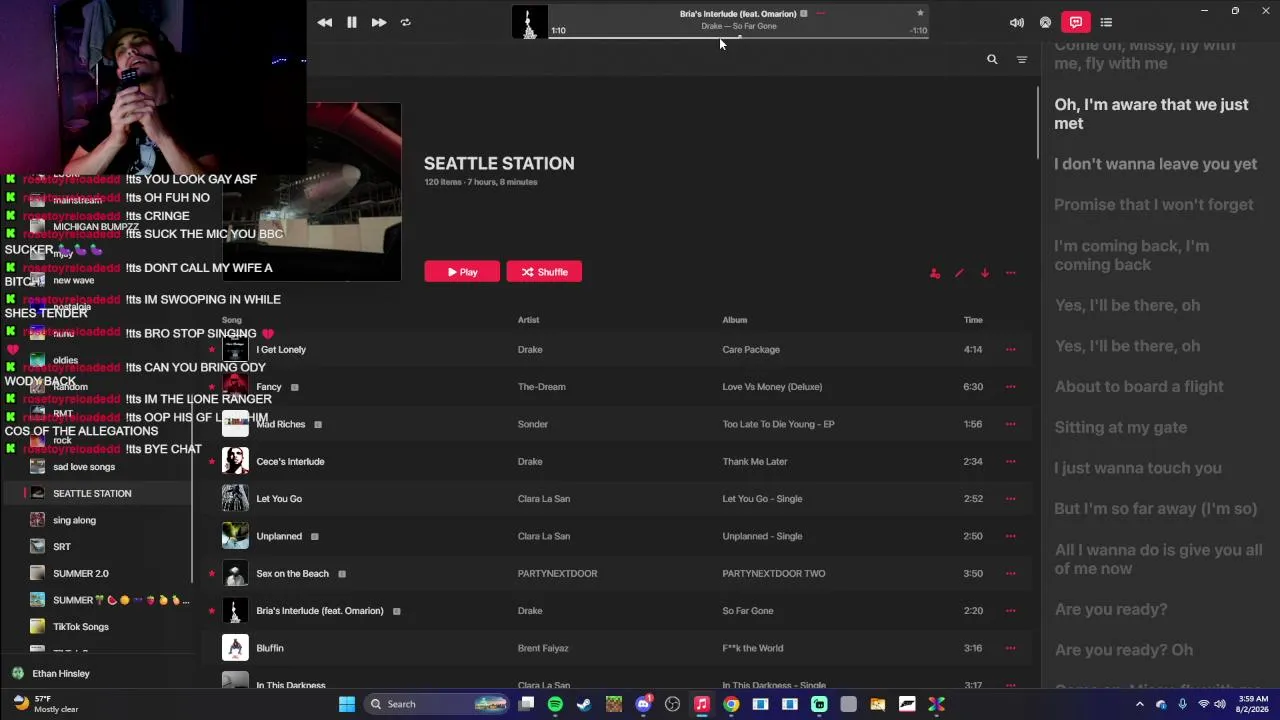This screenshot has width=1280, height=720.
Task: Open Discord from the taskbar
Action: [643, 704]
